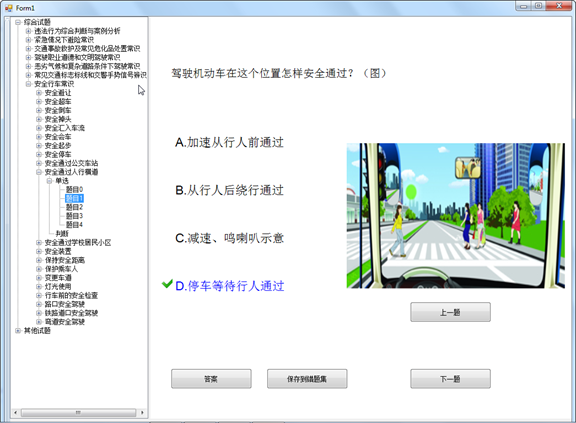The image size is (576, 423).
Task: Select the 判断 tree node
Action: pos(62,234)
